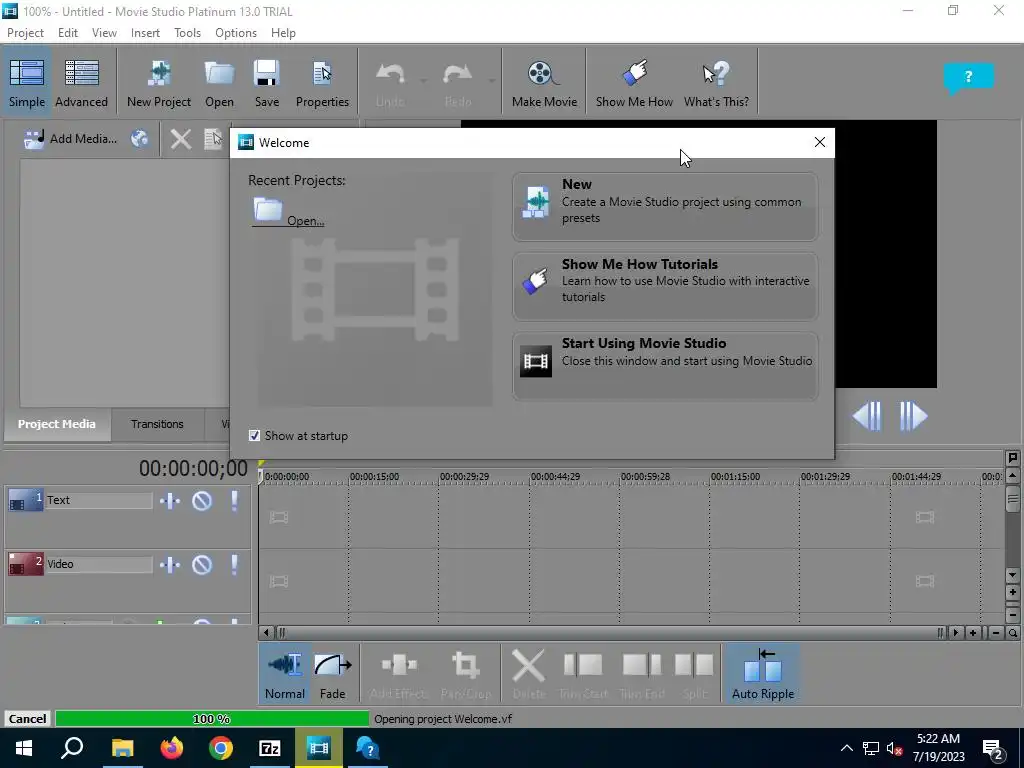The height and width of the screenshot is (768, 1024).
Task: Click the globe get media icon
Action: point(139,138)
